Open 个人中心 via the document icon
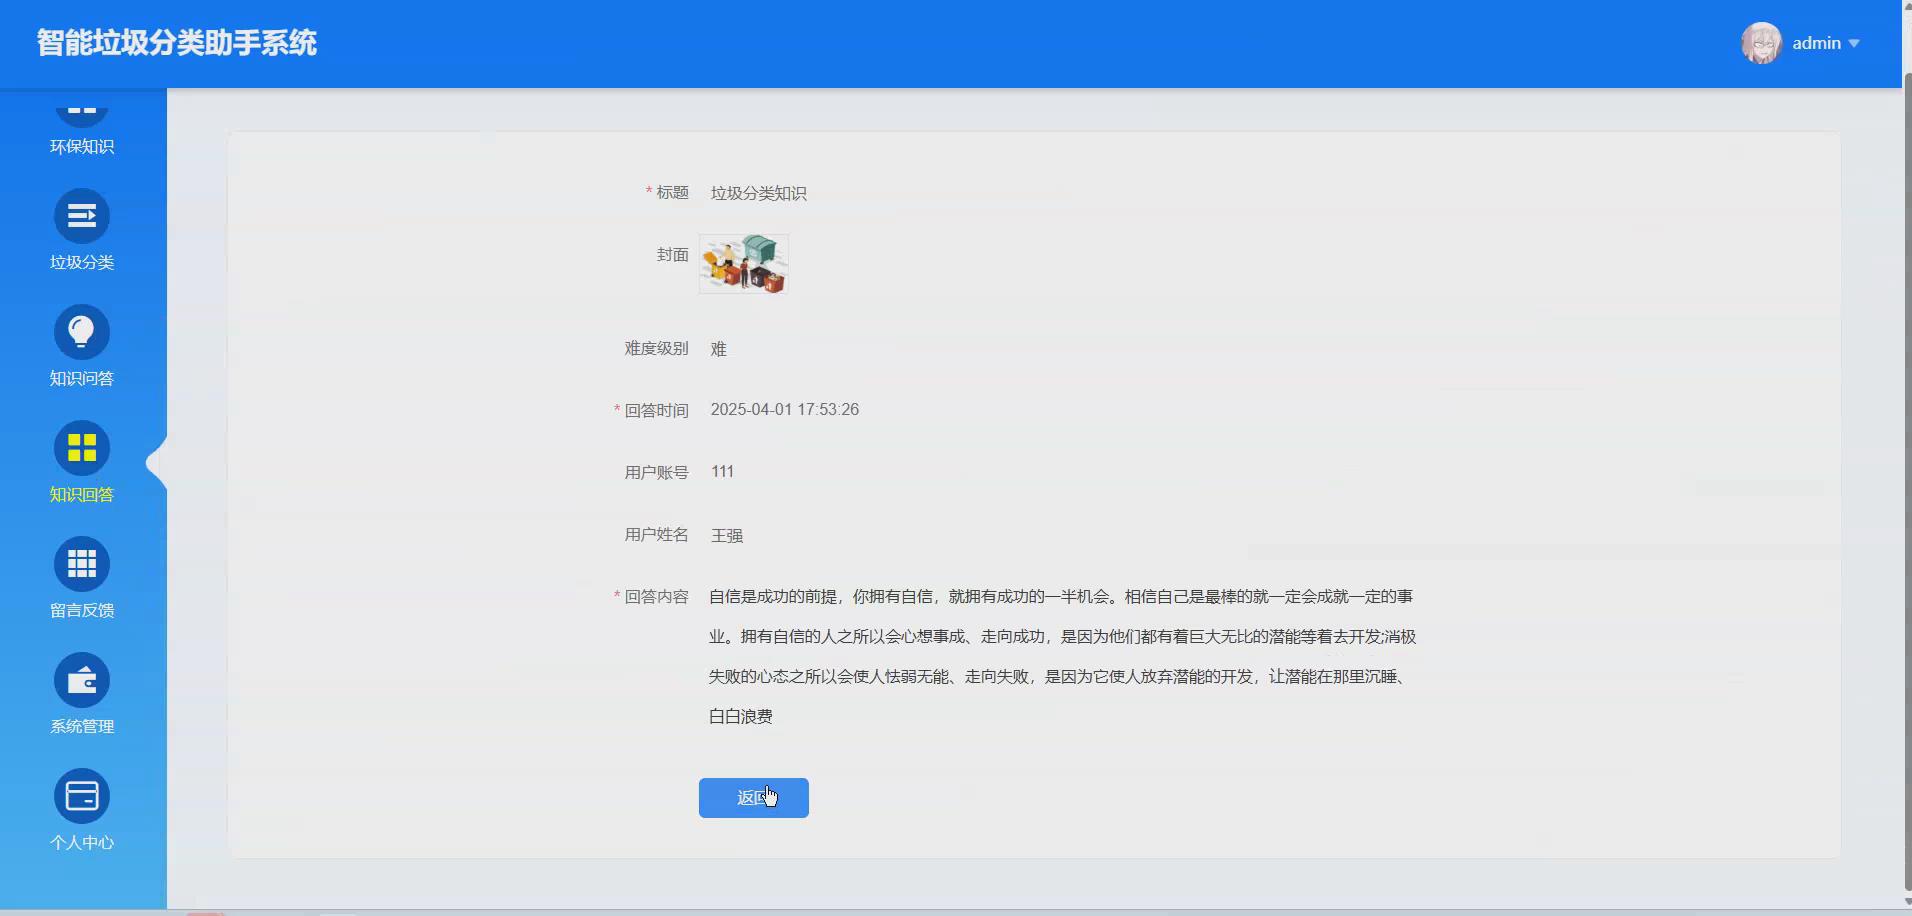 point(82,796)
